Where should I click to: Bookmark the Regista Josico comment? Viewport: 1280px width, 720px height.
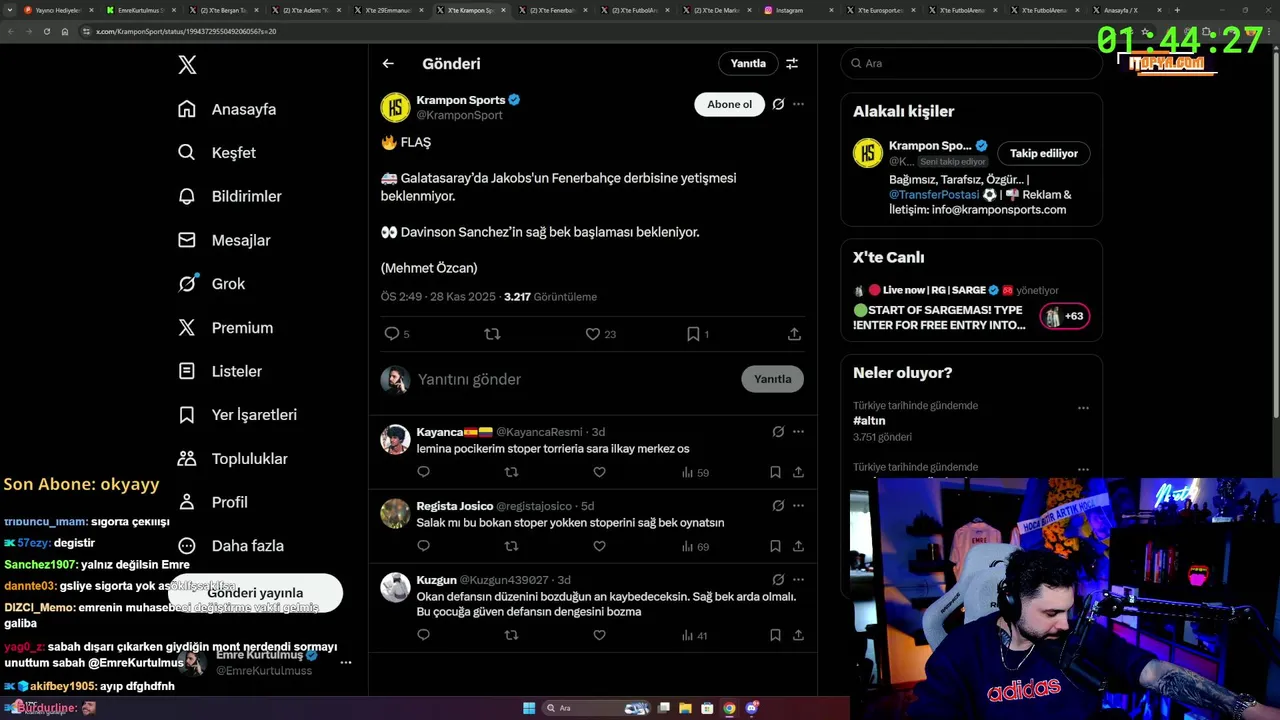click(x=775, y=546)
